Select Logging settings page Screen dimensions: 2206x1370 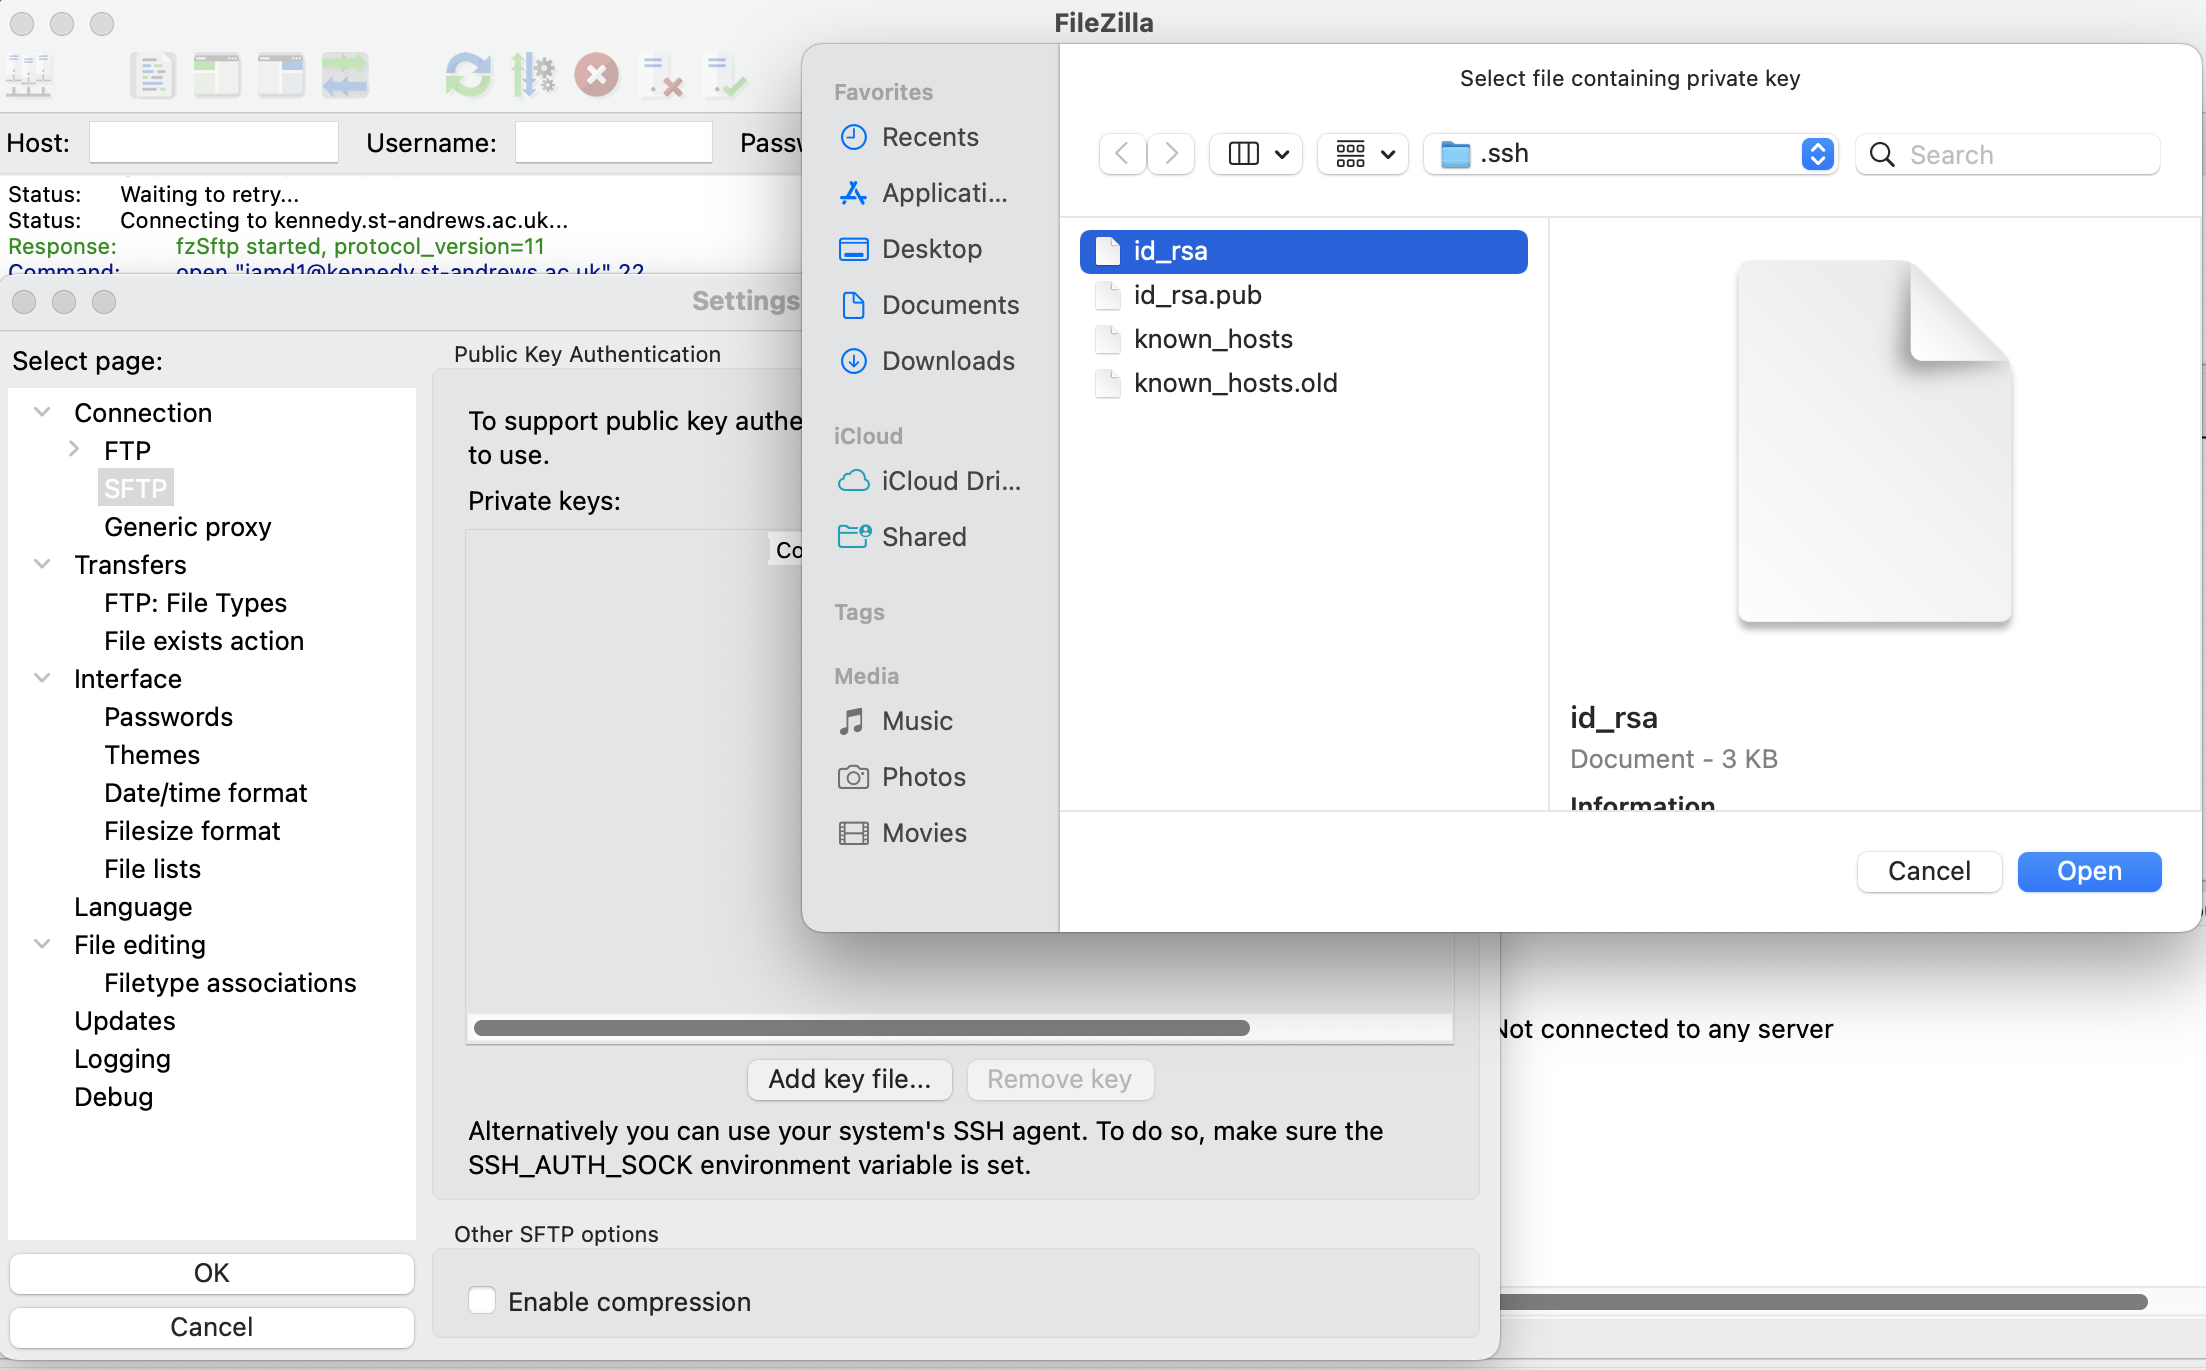click(122, 1059)
